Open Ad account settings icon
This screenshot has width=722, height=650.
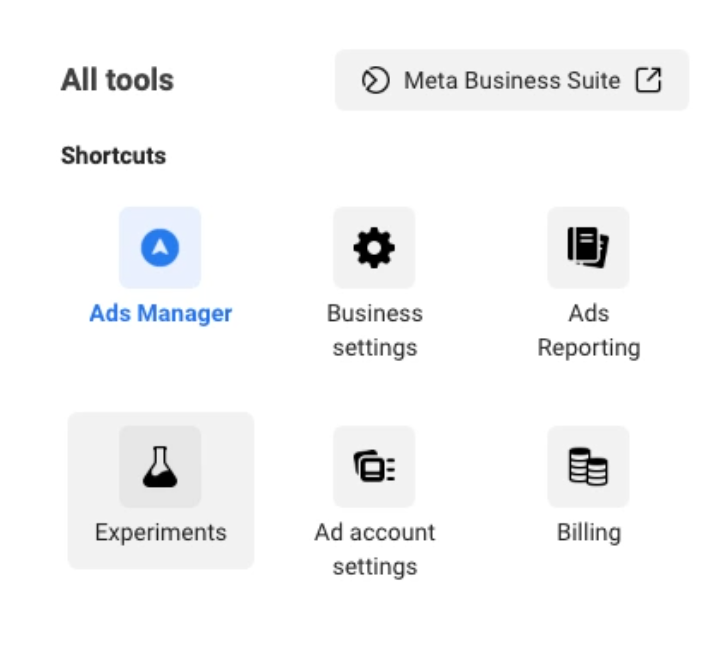374,467
